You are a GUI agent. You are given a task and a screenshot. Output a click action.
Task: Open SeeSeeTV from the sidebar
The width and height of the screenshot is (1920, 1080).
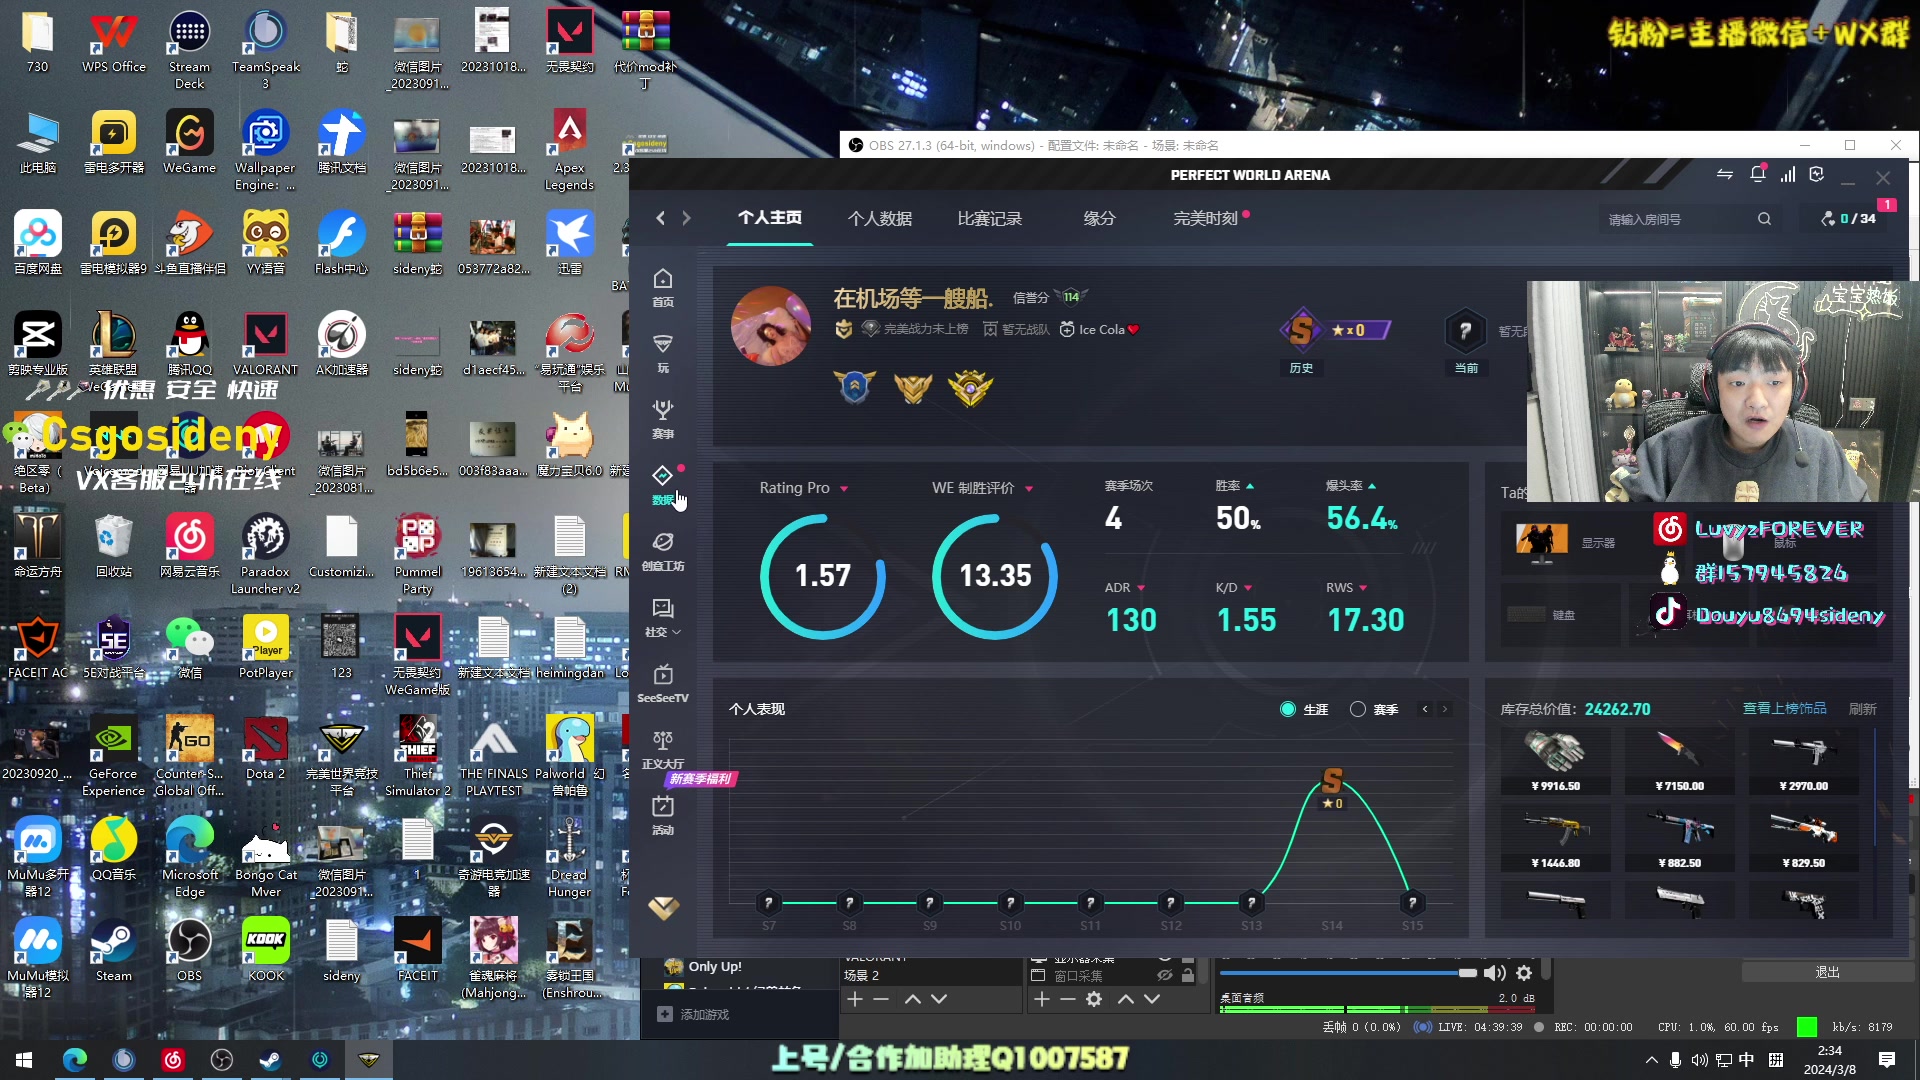(x=663, y=684)
